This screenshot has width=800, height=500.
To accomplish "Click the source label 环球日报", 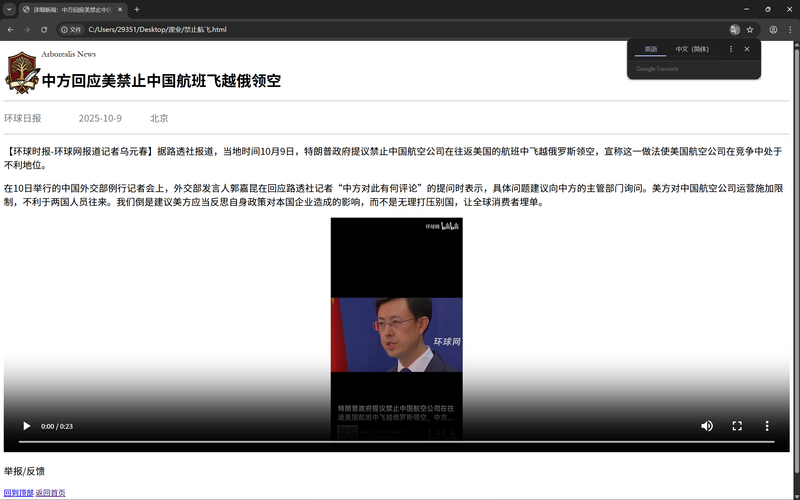I will point(22,118).
